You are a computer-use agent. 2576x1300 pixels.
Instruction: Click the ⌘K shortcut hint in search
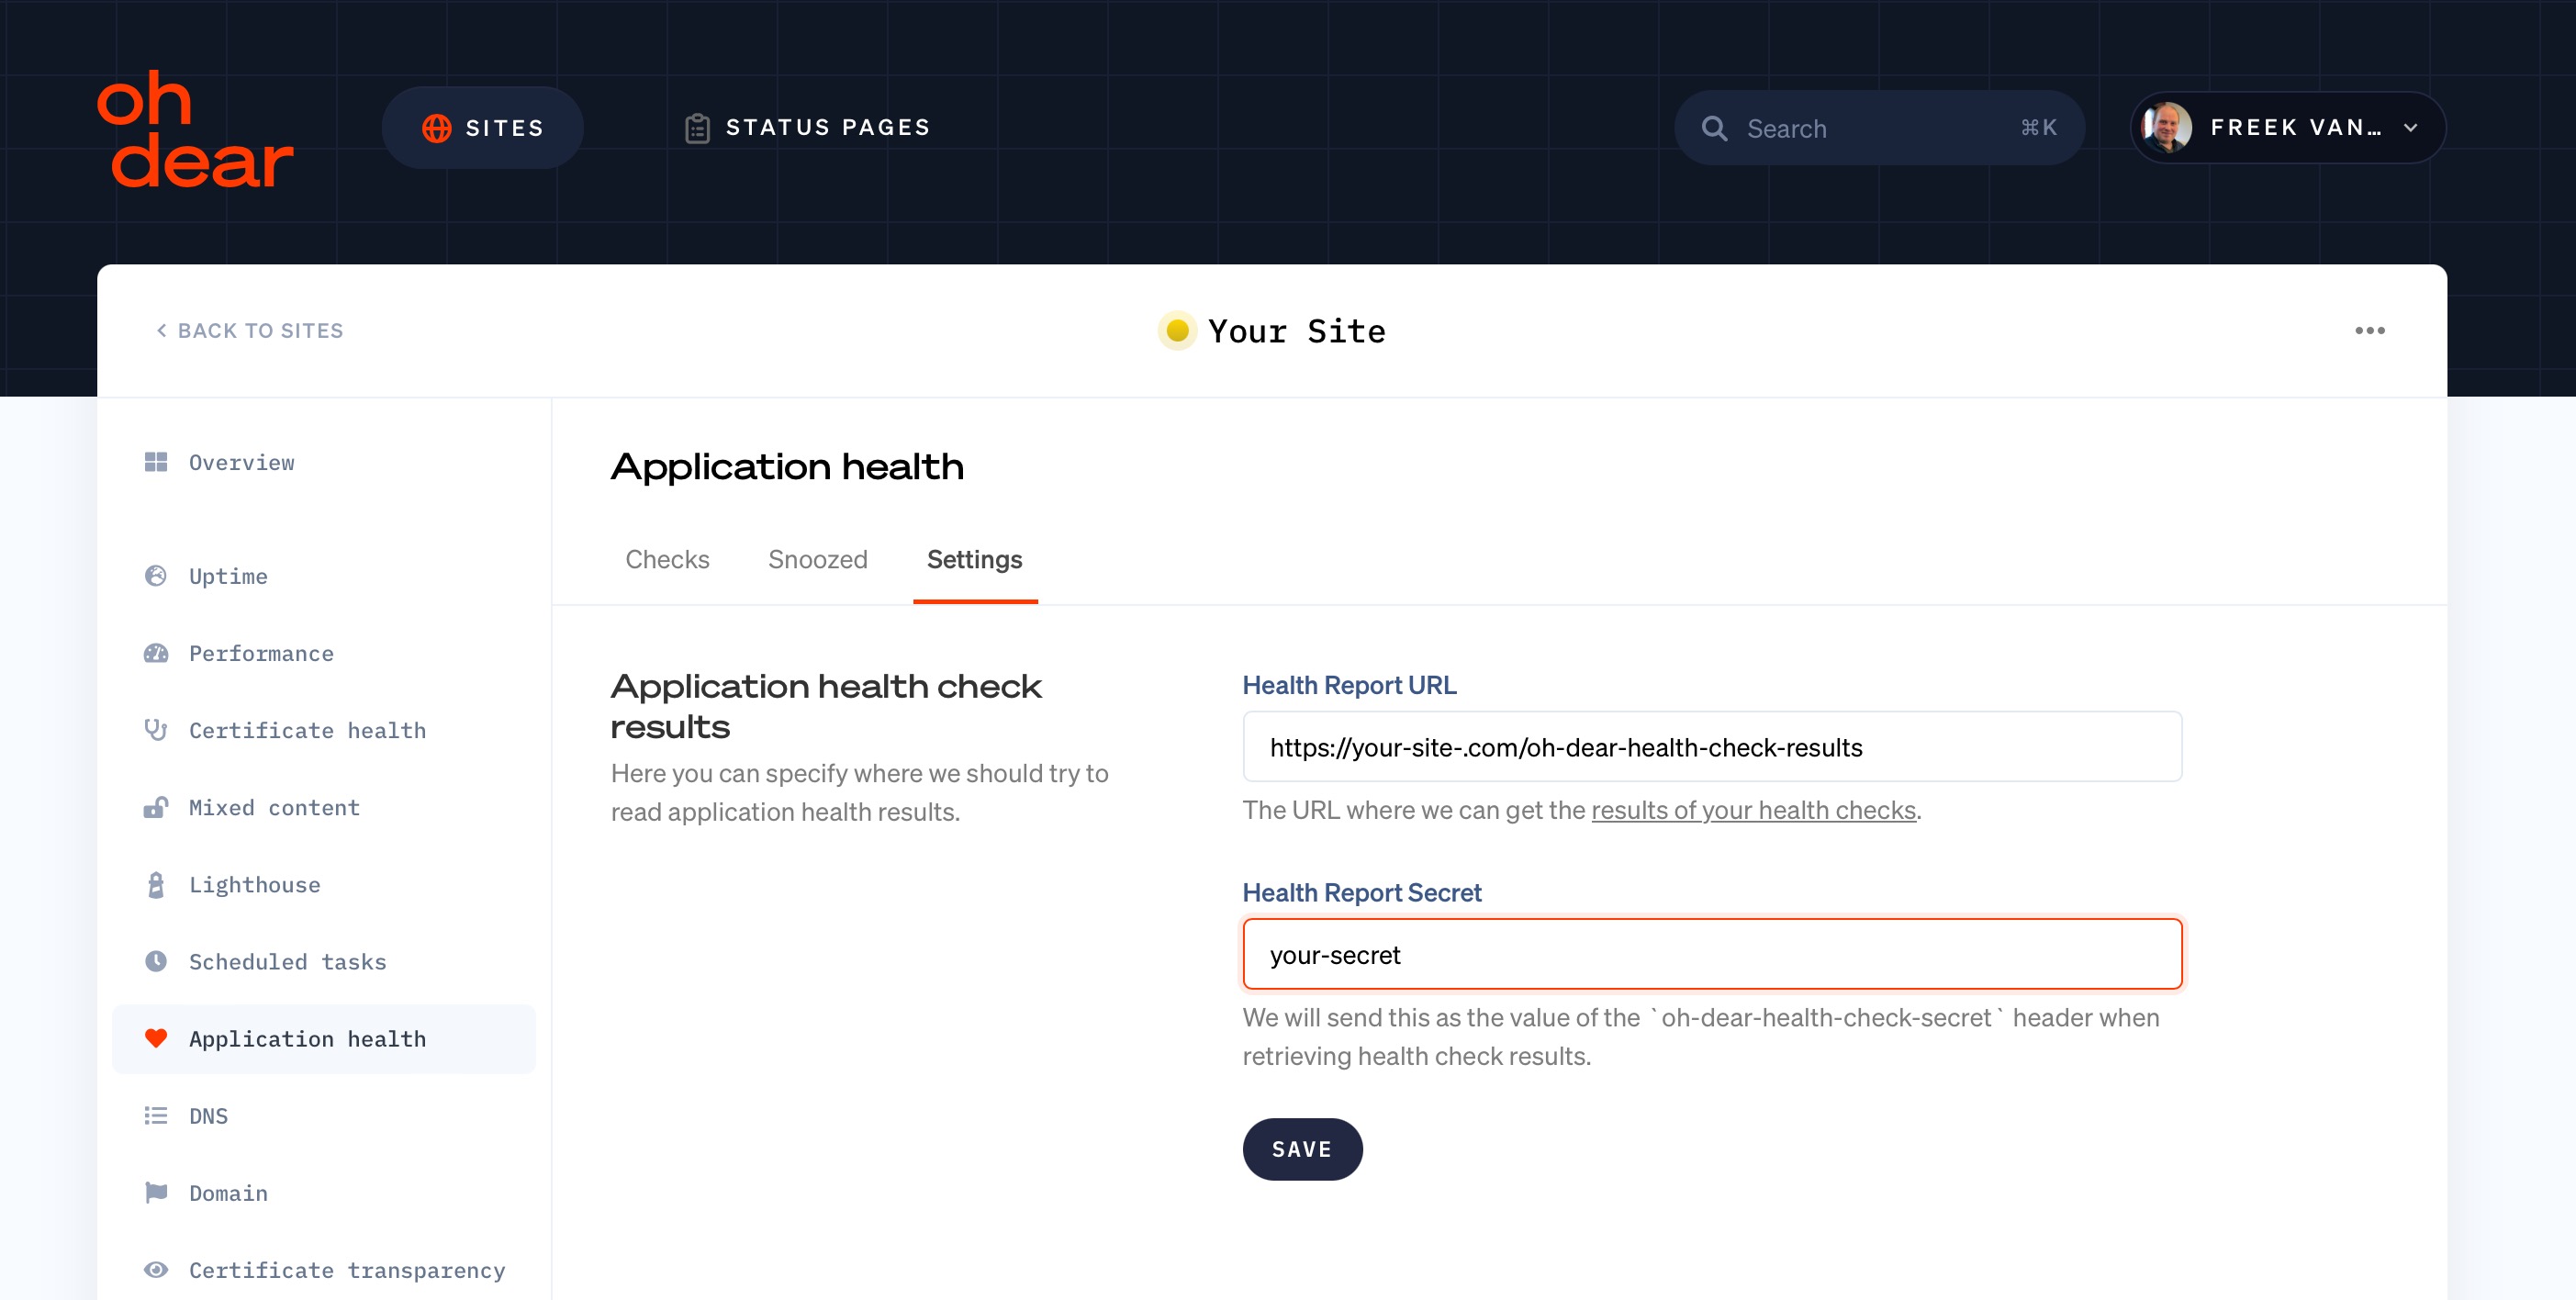click(2038, 128)
